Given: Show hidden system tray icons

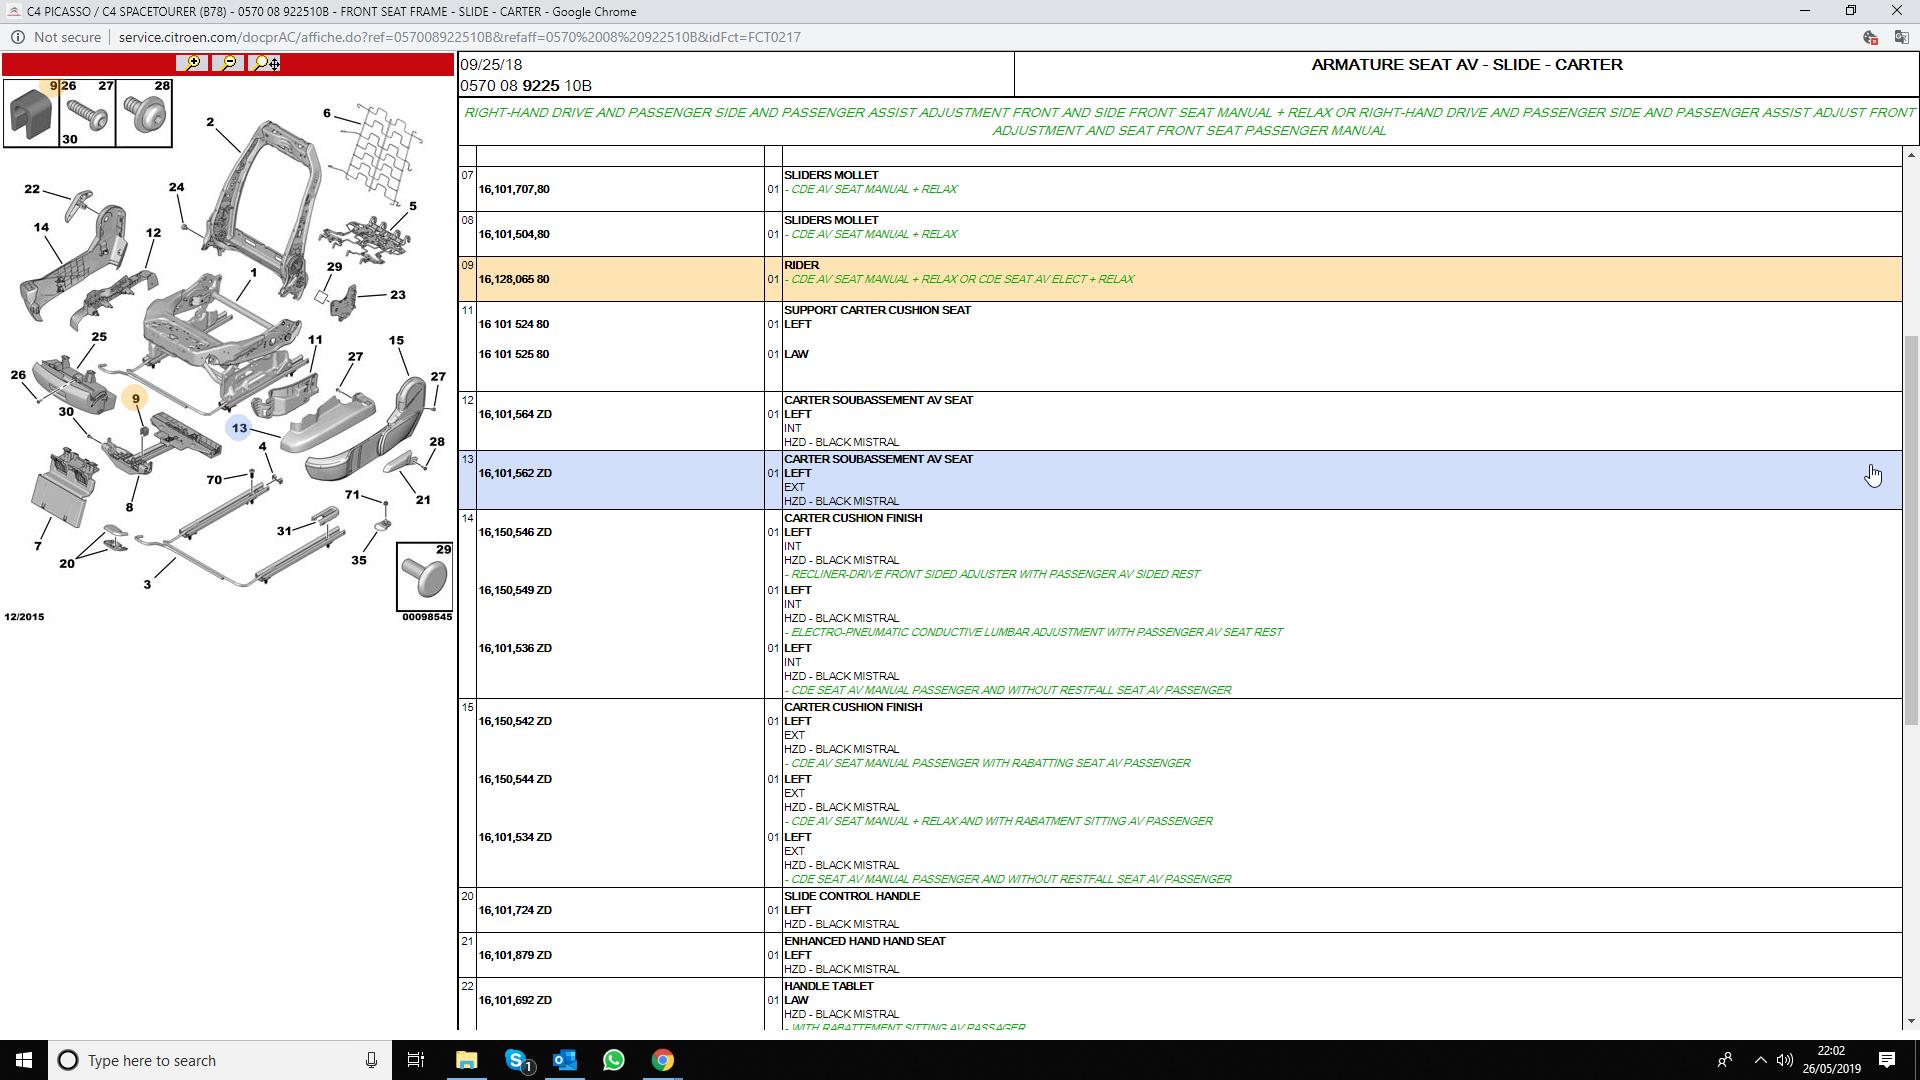Looking at the screenshot, I should tap(1760, 1060).
